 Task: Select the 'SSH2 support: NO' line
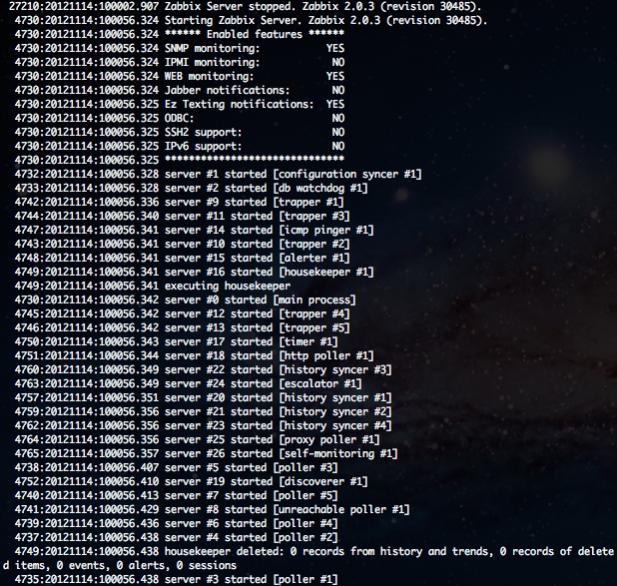pyautogui.click(x=179, y=132)
